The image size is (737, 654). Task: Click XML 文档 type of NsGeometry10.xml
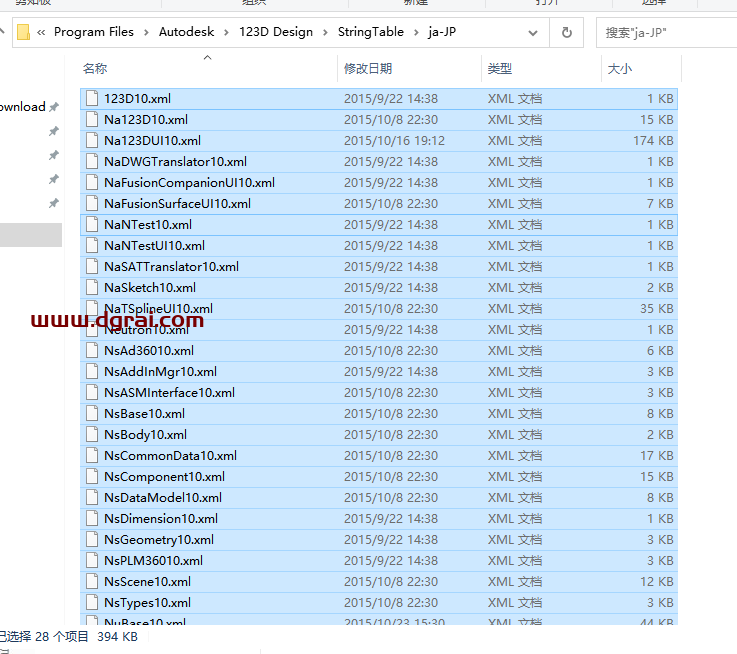515,540
